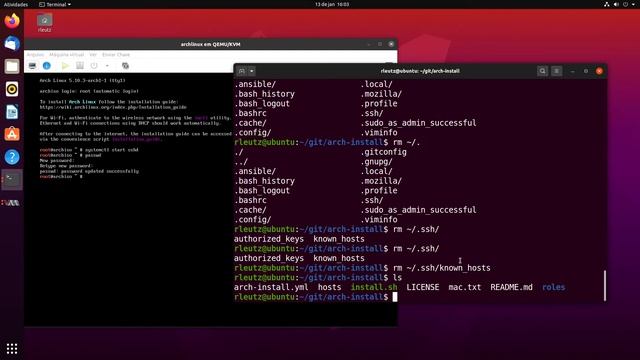
Task: Expand the terminal new-tab dropdown arrow
Action: click(251, 71)
